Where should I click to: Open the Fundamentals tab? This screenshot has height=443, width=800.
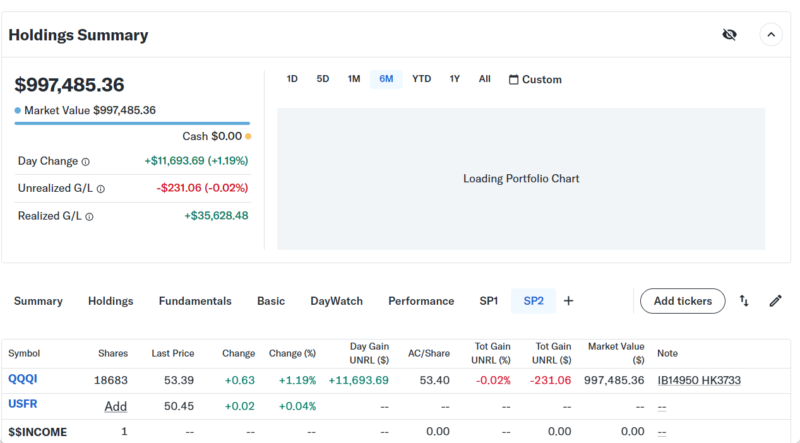(195, 301)
